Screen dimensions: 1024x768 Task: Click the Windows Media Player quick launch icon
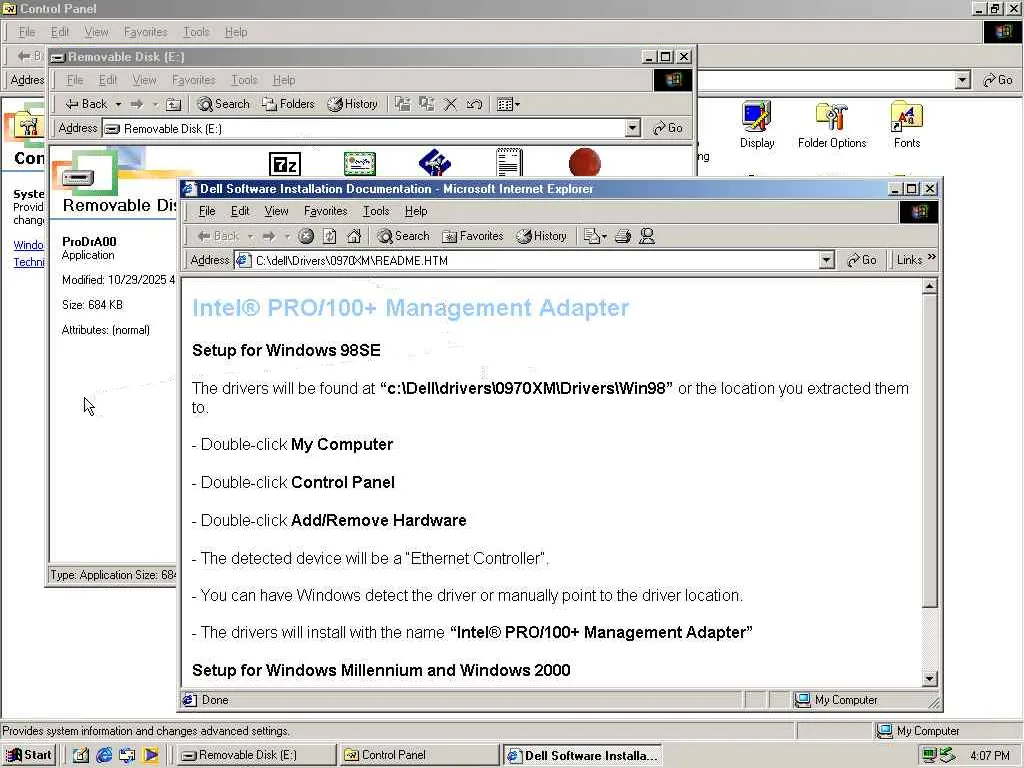150,755
